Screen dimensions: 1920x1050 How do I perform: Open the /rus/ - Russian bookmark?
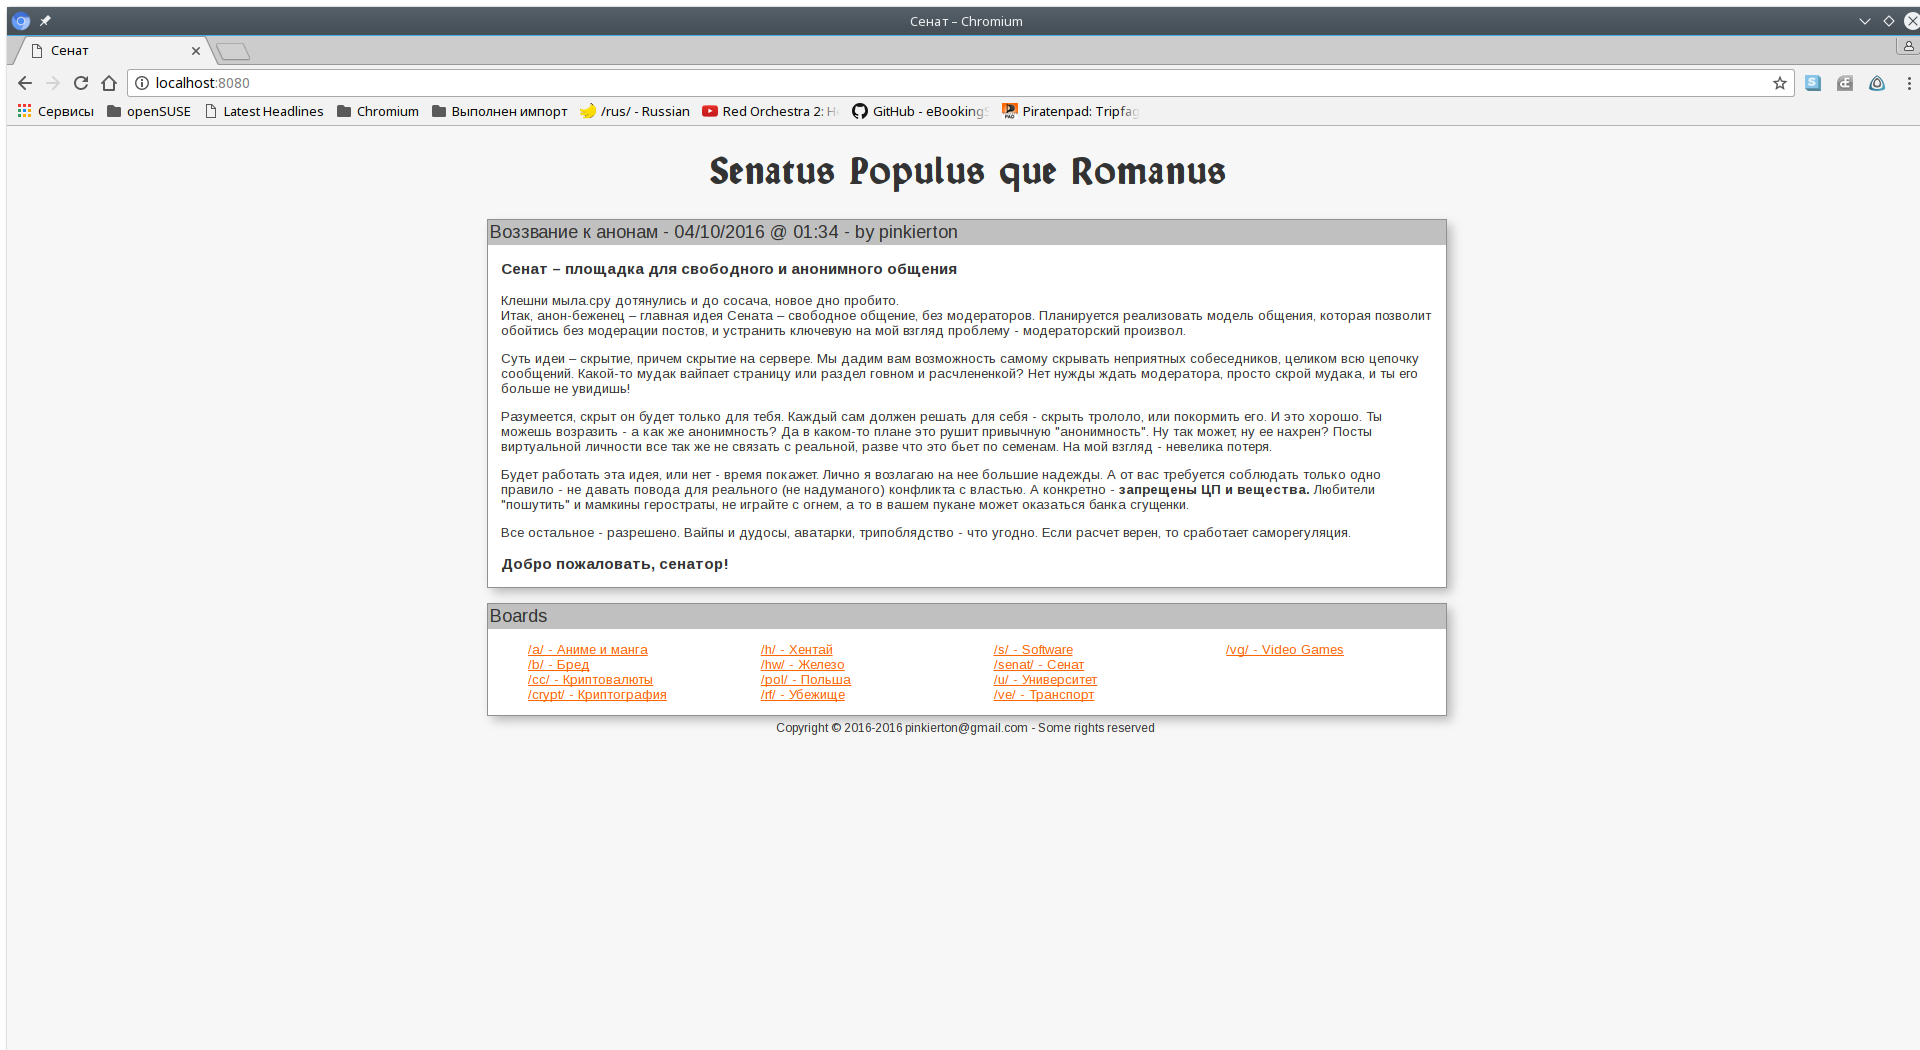(x=635, y=111)
